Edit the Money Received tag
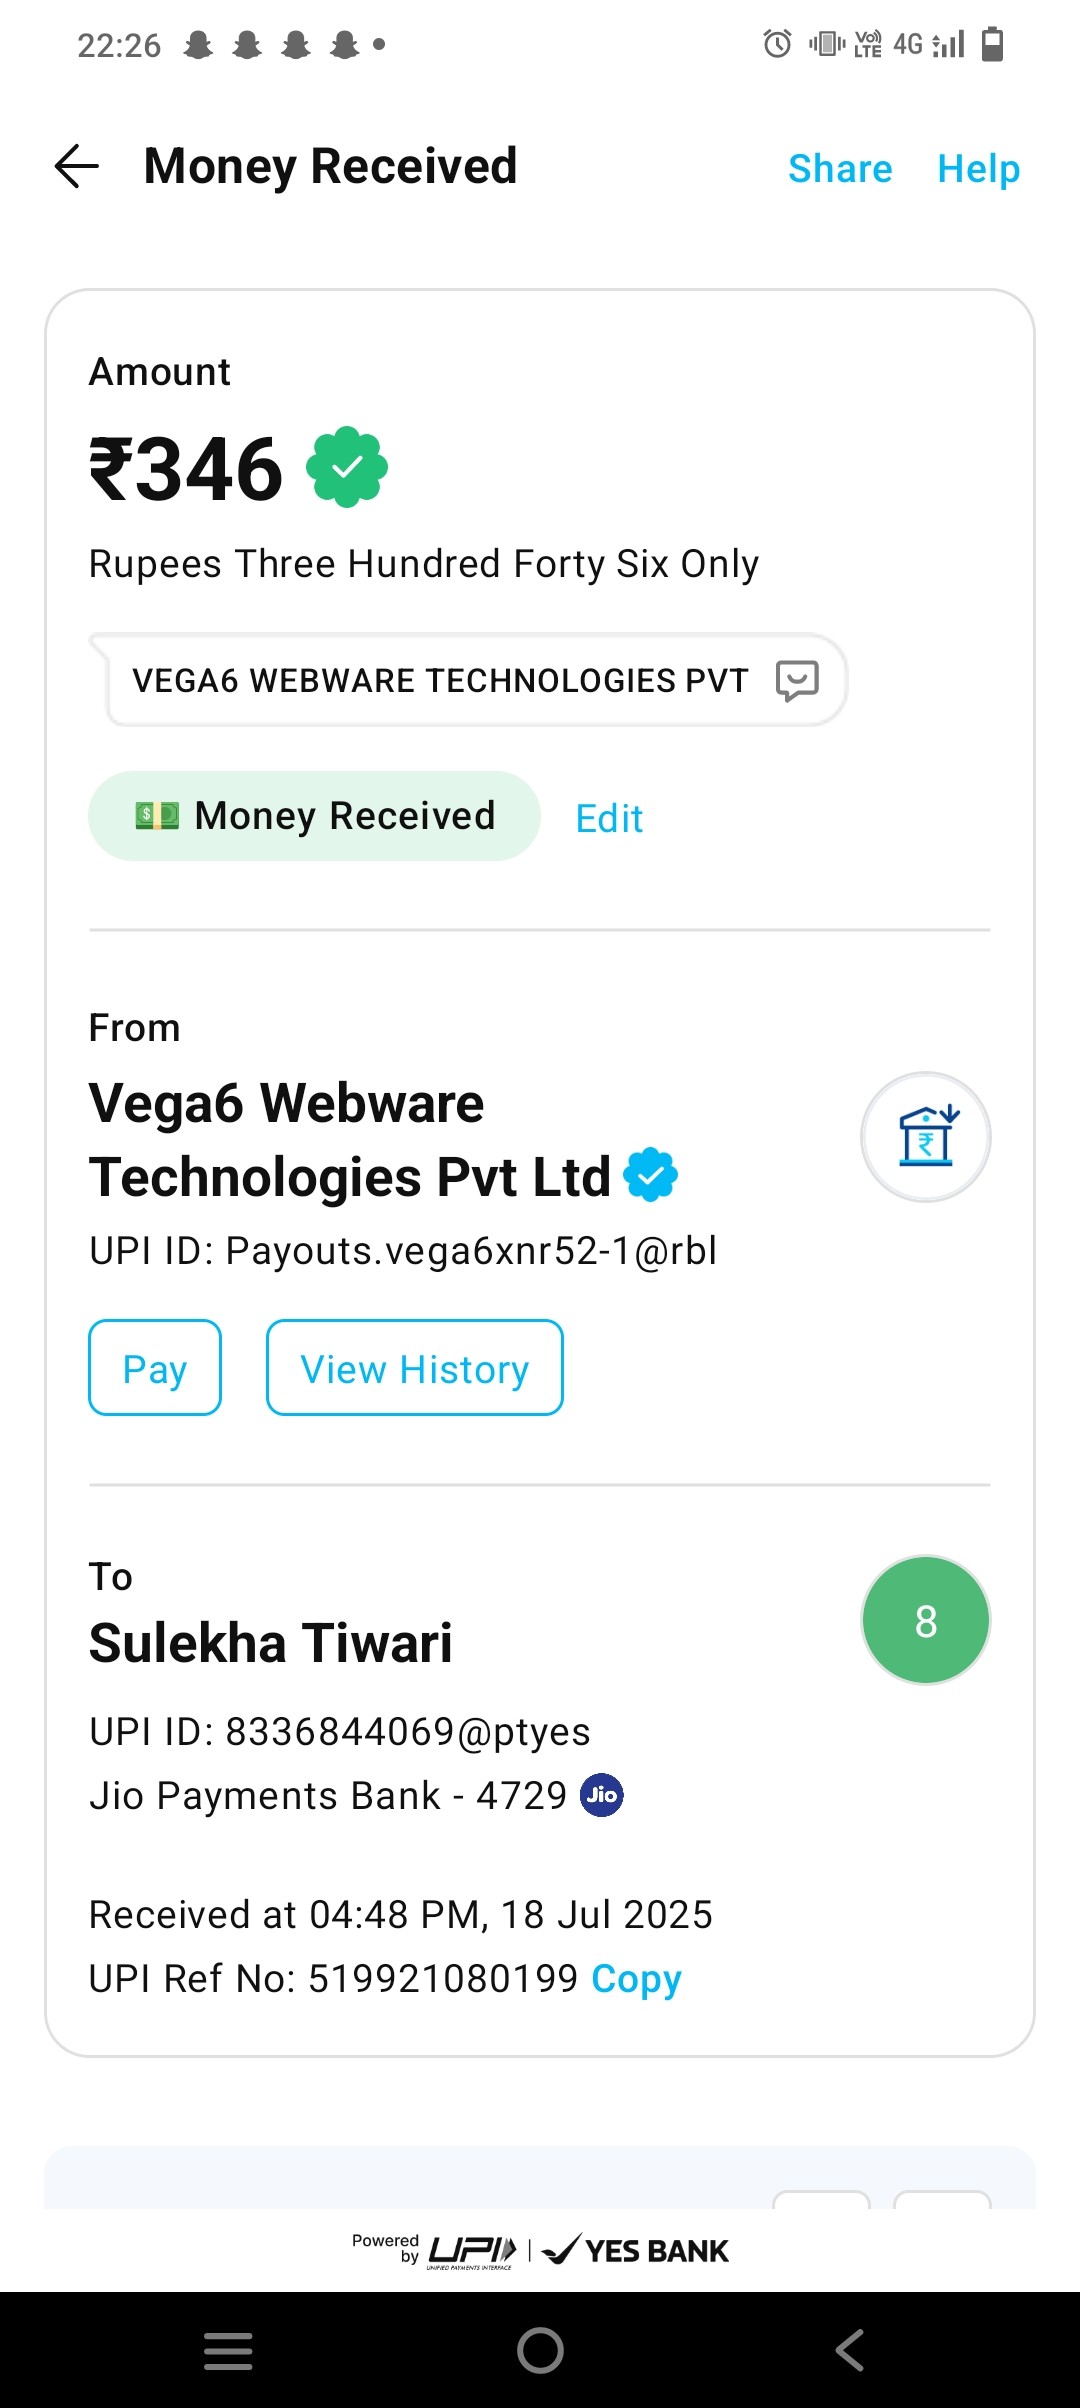This screenshot has width=1080, height=2408. 609,819
